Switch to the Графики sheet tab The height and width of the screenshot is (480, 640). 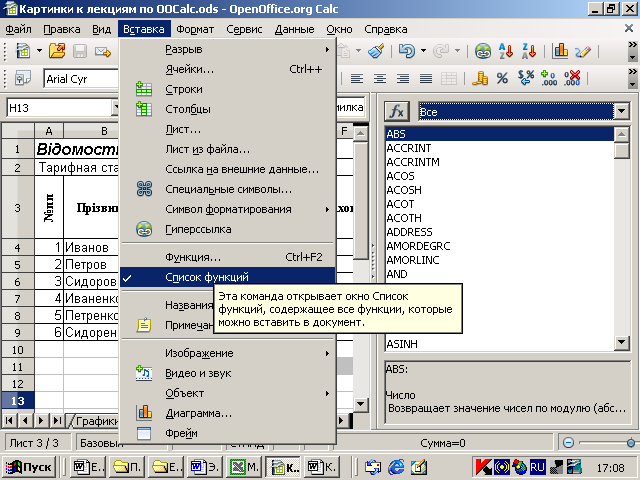coord(95,421)
